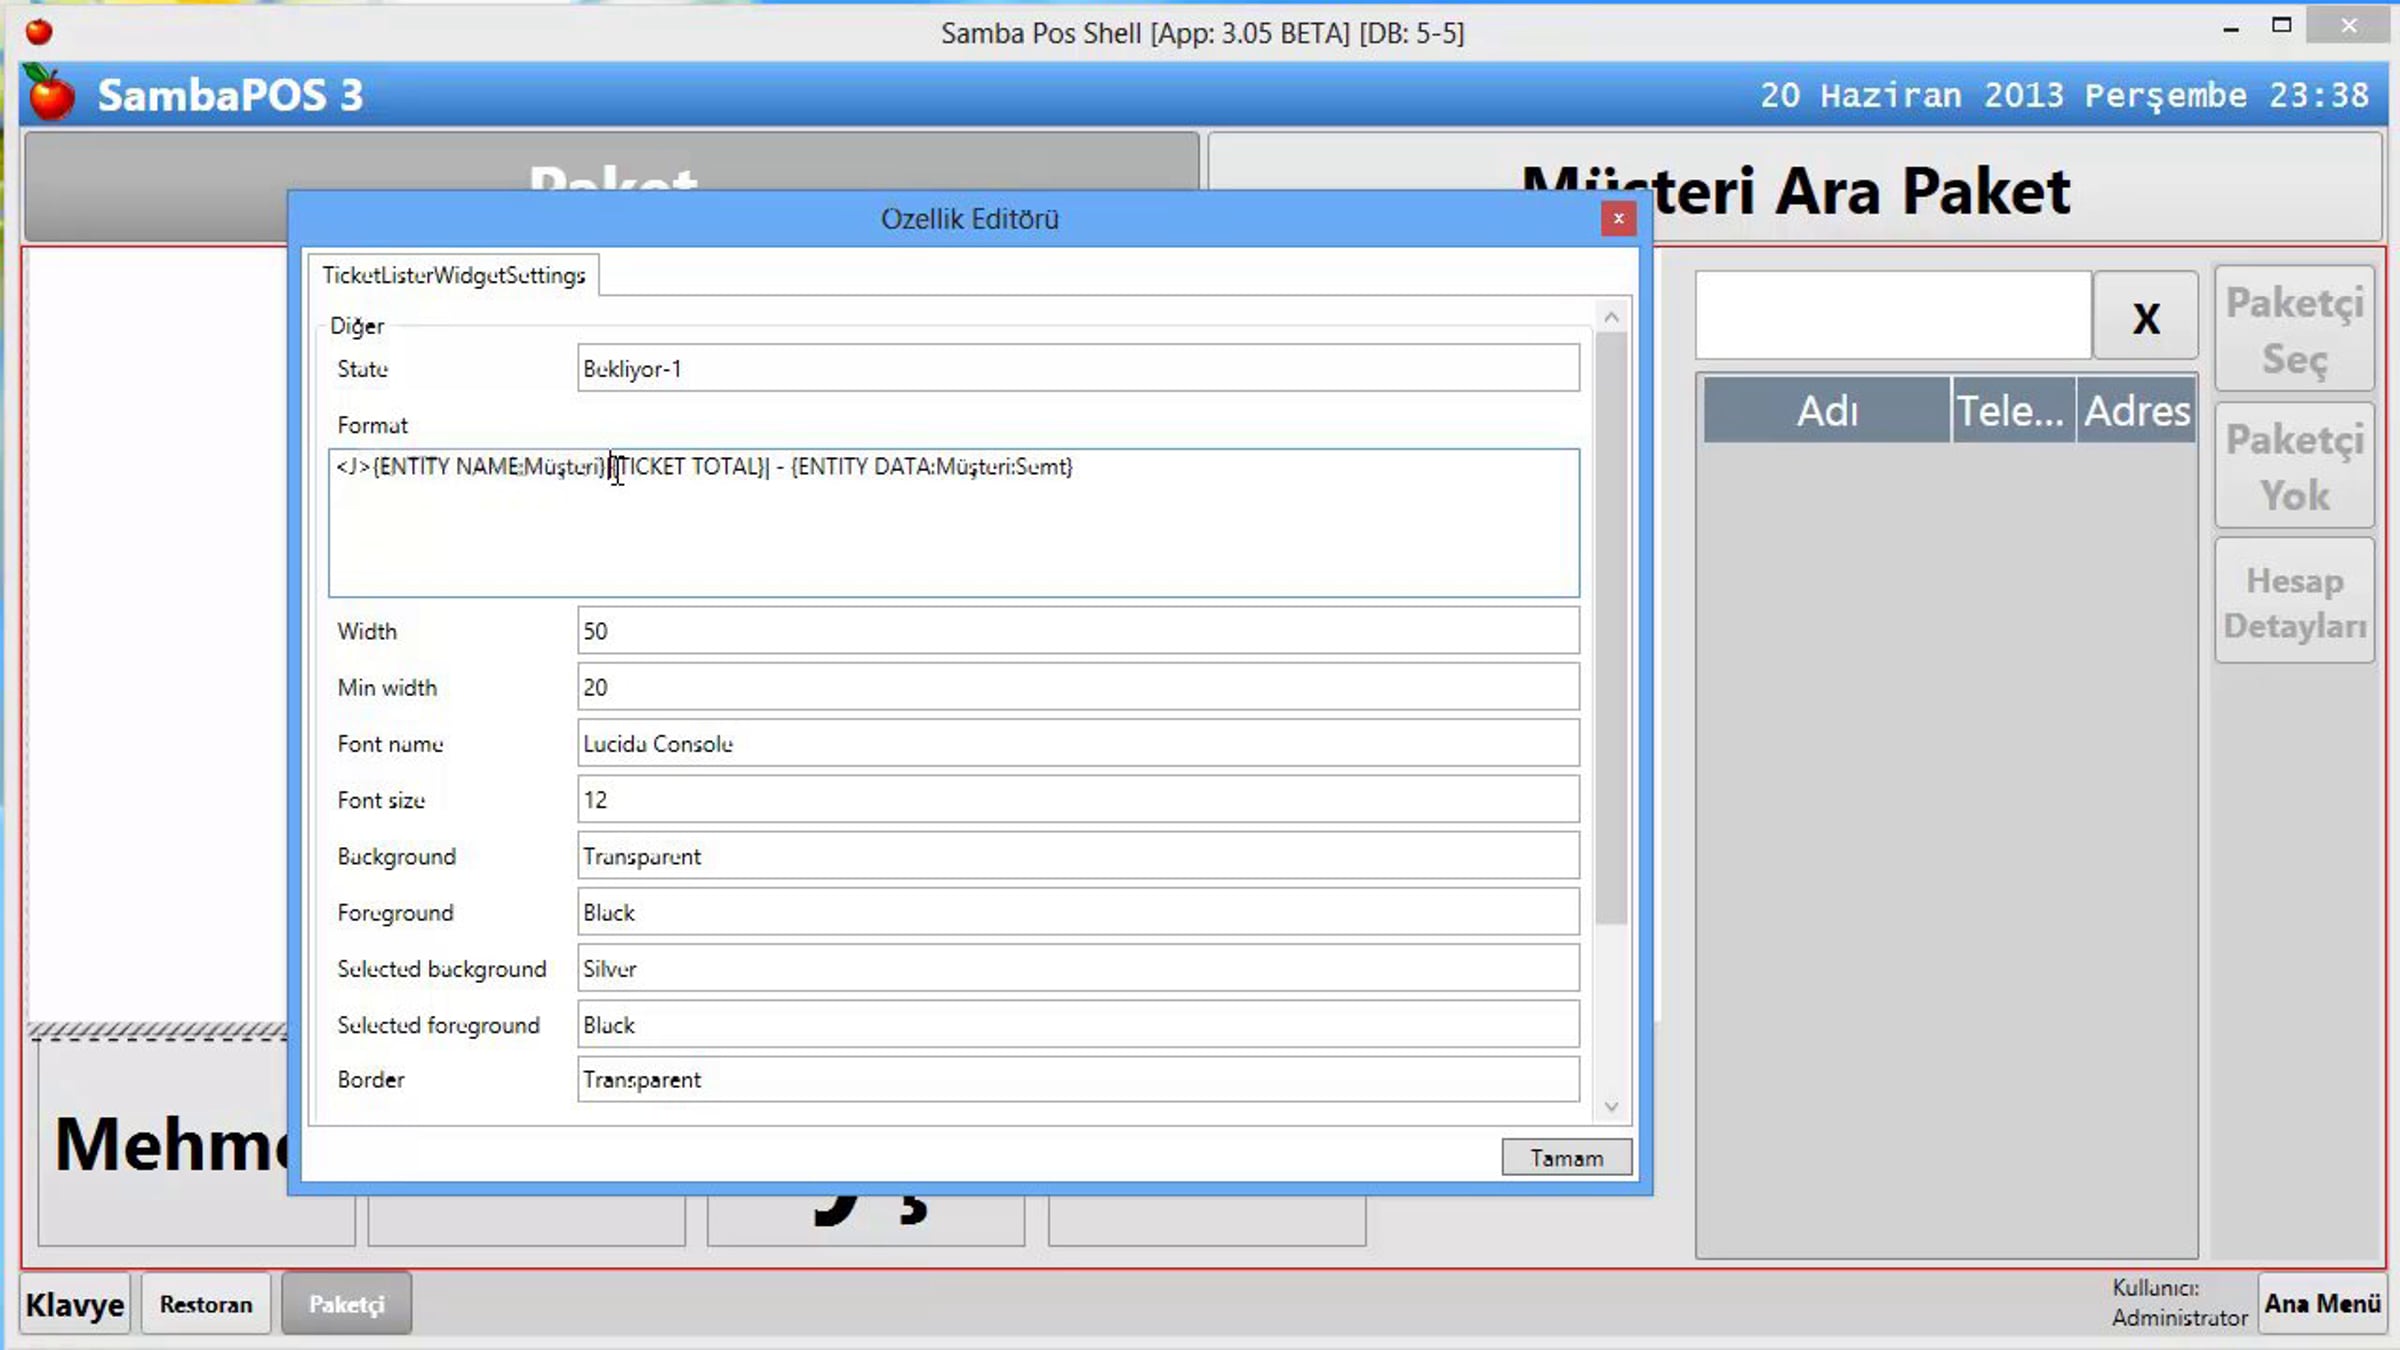Switch to the Restoran screen
The image size is (2400, 1350).
pyautogui.click(x=206, y=1304)
